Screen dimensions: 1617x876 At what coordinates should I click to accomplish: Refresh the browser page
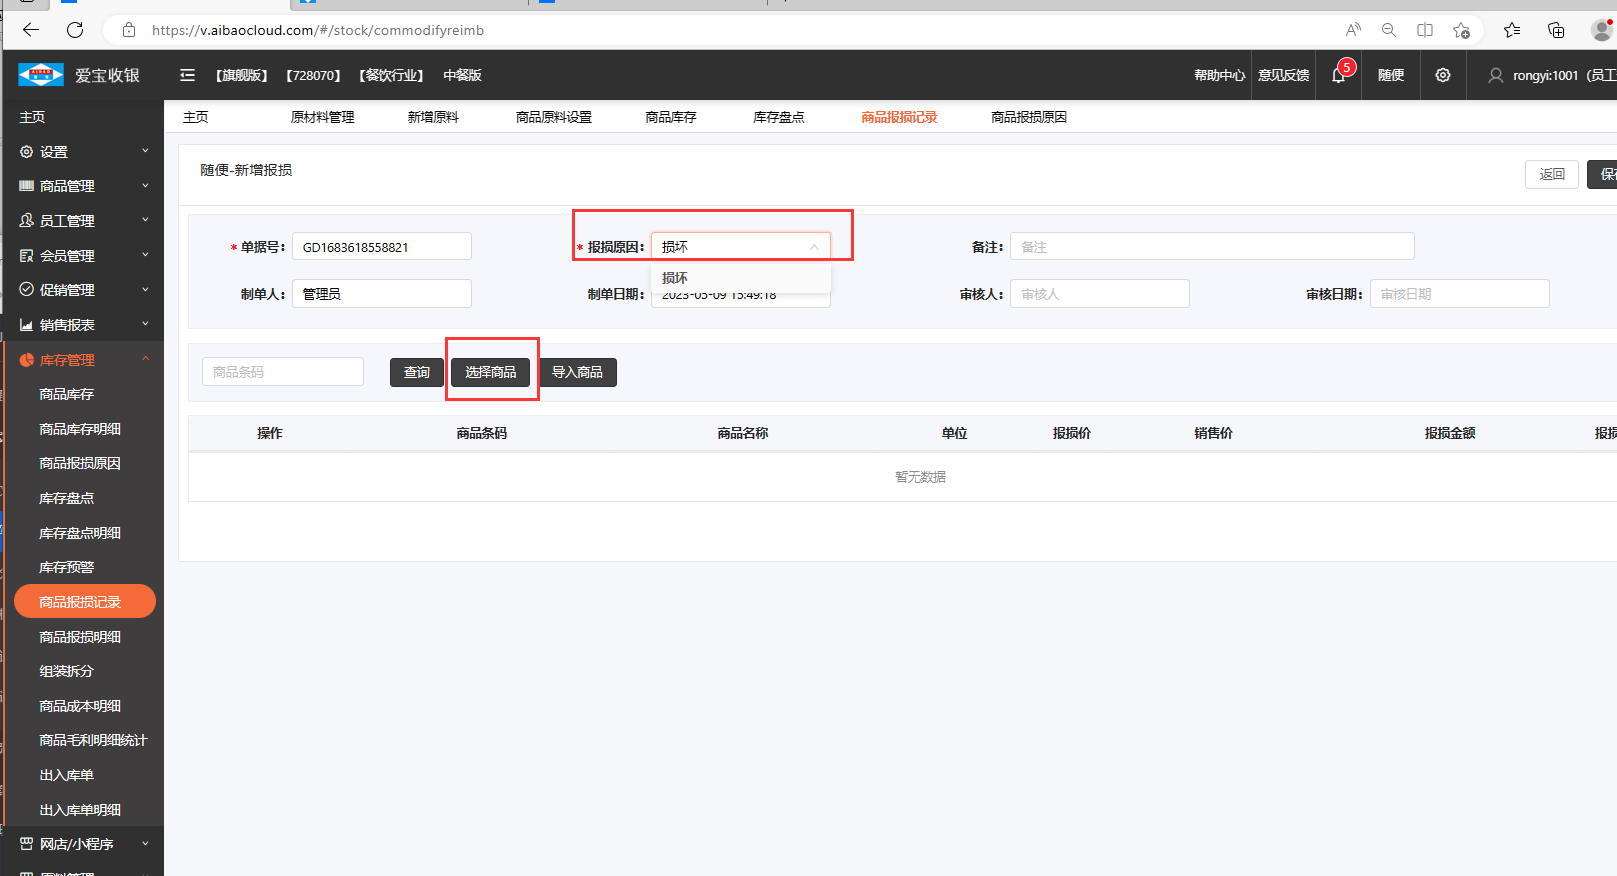(x=75, y=30)
